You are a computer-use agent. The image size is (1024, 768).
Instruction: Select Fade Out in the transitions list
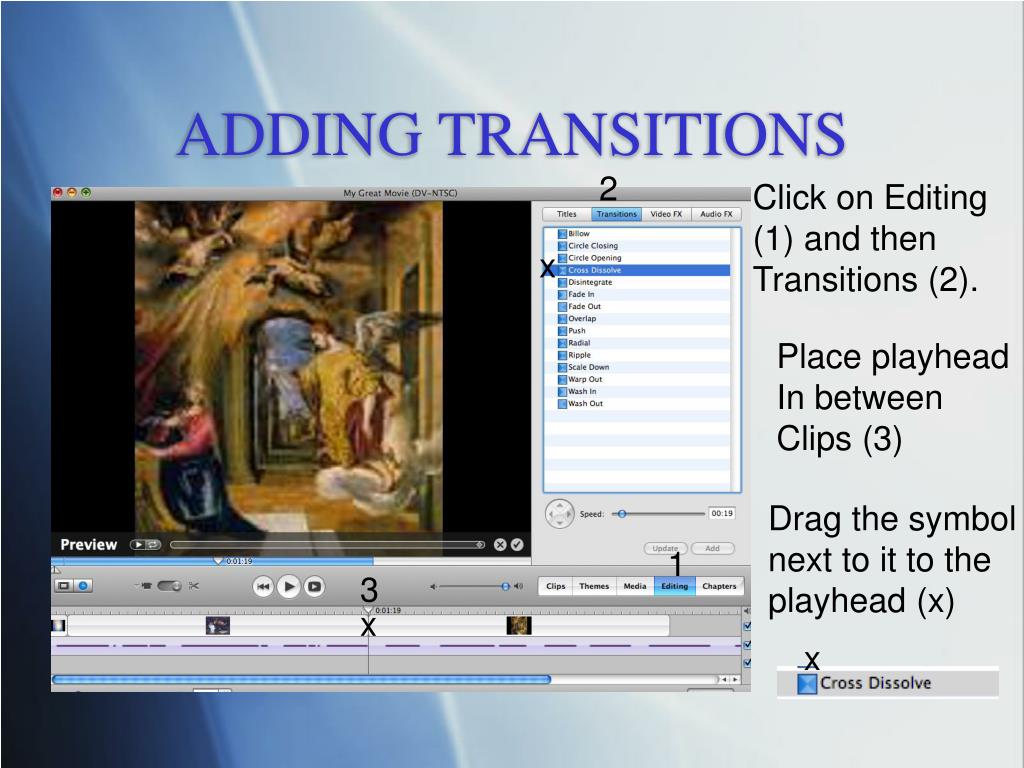584,307
